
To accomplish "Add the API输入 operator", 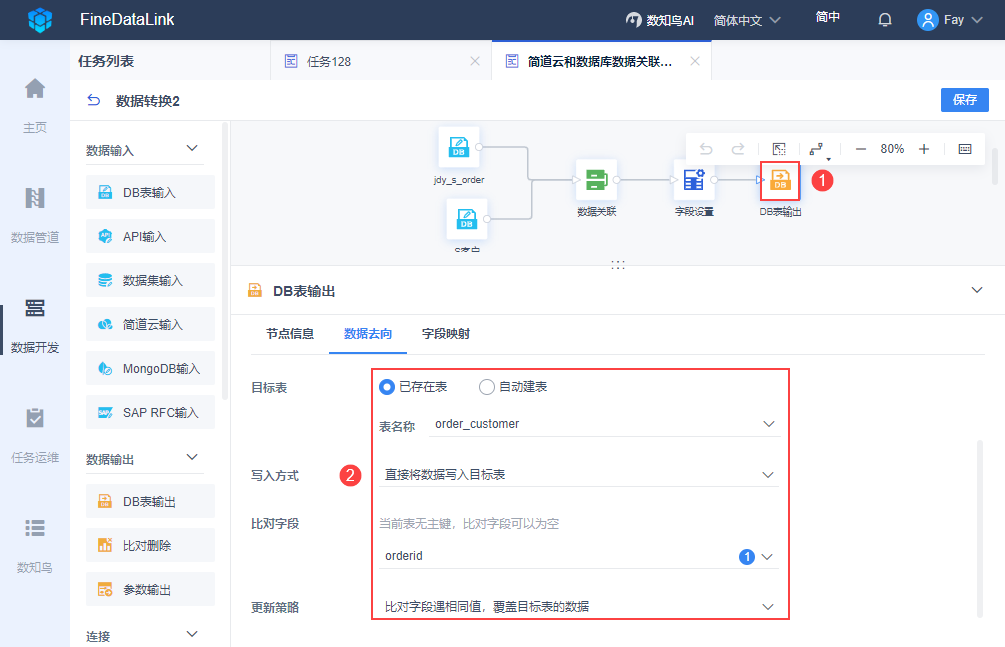I will pyautogui.click(x=150, y=236).
